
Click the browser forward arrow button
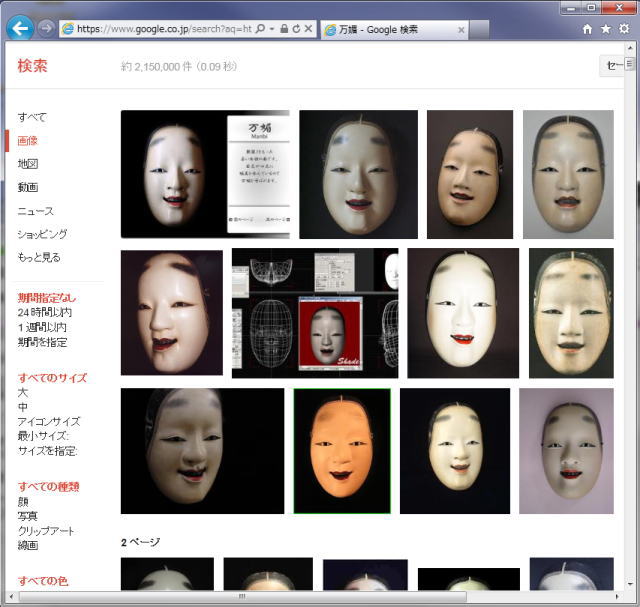[x=46, y=29]
